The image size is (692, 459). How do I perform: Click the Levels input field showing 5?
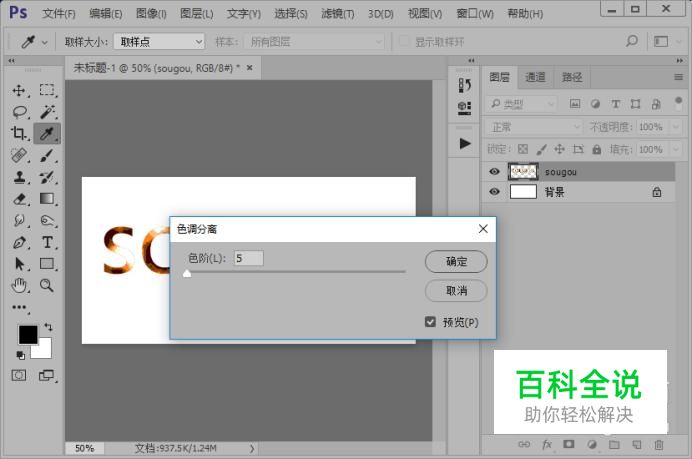tap(248, 258)
